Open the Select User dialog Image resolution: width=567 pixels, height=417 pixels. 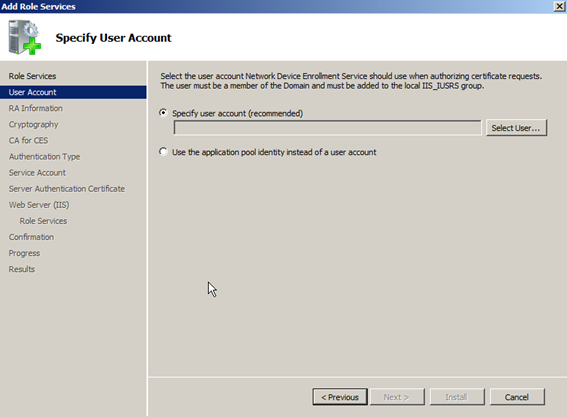pos(516,128)
